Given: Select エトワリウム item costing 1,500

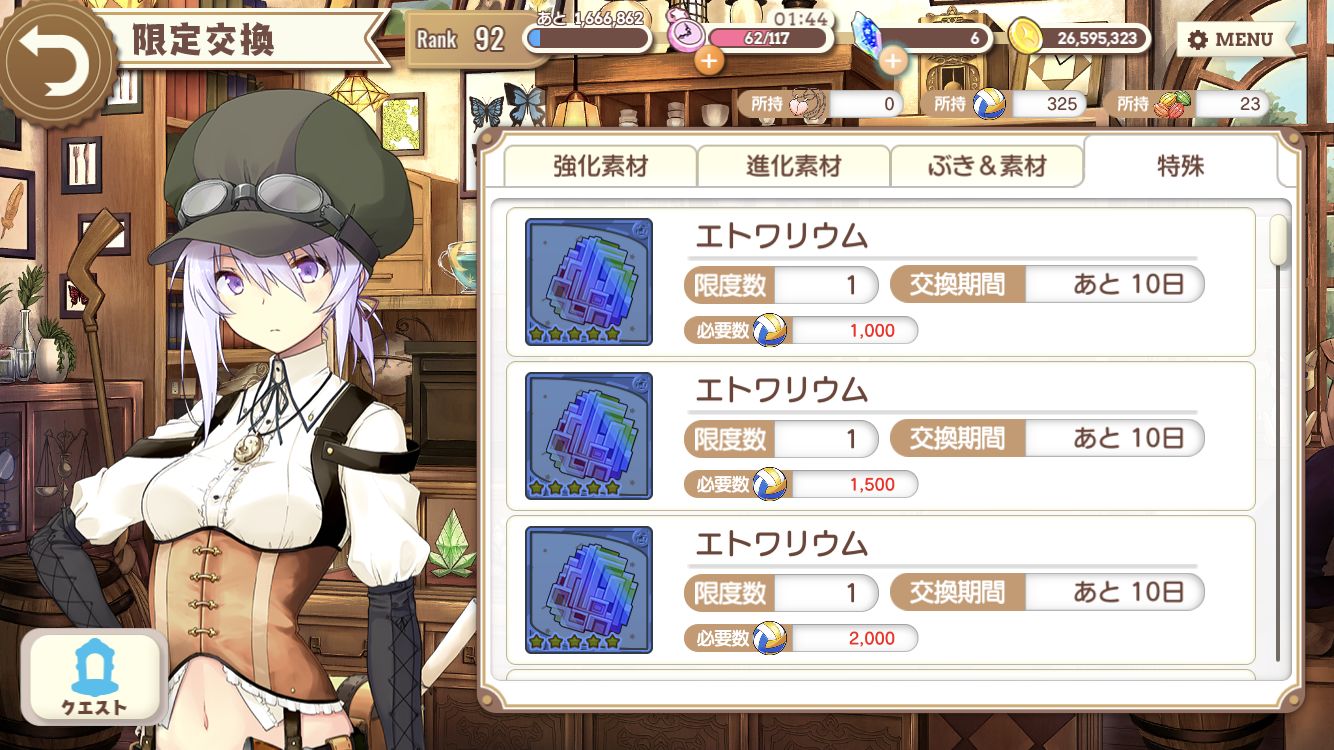Looking at the screenshot, I should (880, 436).
